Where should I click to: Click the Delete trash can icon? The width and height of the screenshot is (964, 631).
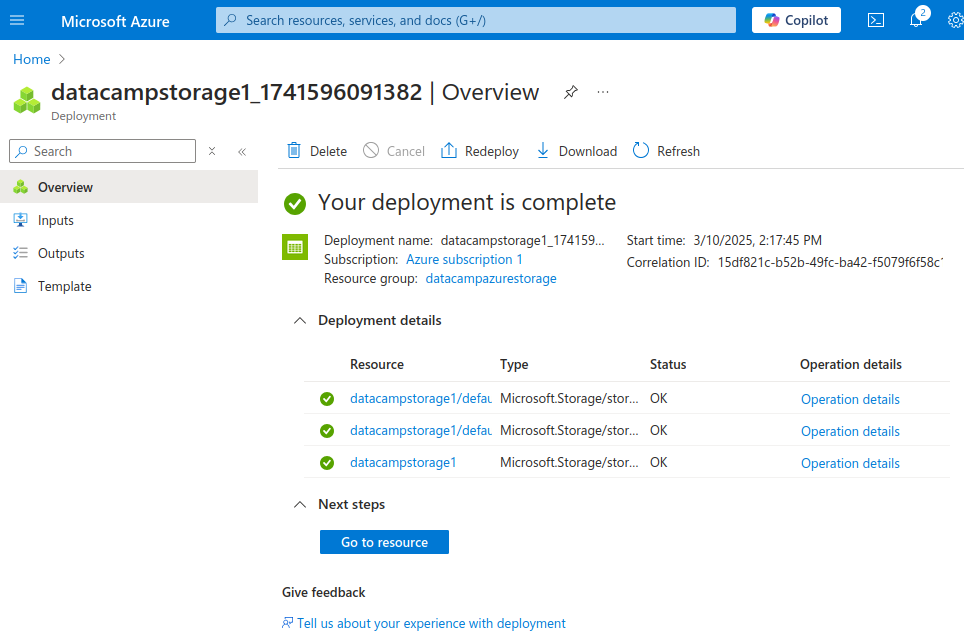[294, 151]
